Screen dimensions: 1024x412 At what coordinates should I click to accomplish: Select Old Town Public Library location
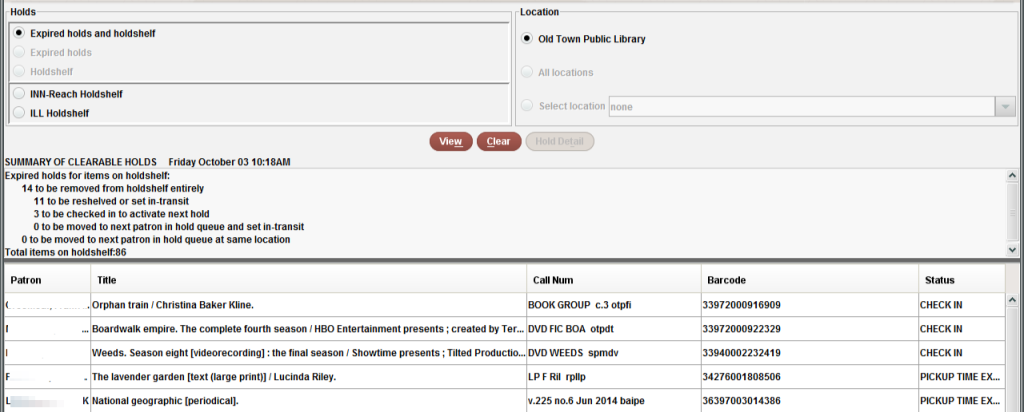click(528, 39)
